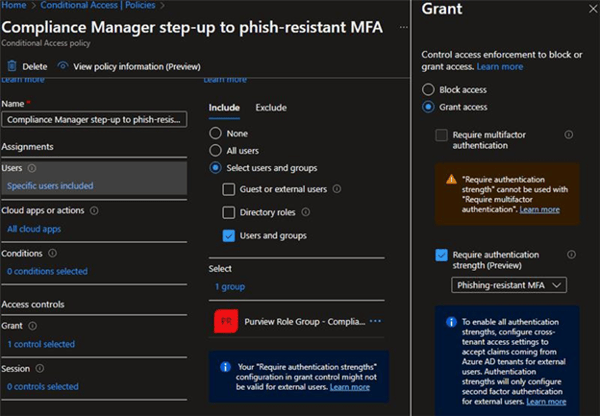Click info icon next to Cloud apps or actions
Image resolution: width=600 pixels, height=416 pixels.
pyautogui.click(x=94, y=210)
